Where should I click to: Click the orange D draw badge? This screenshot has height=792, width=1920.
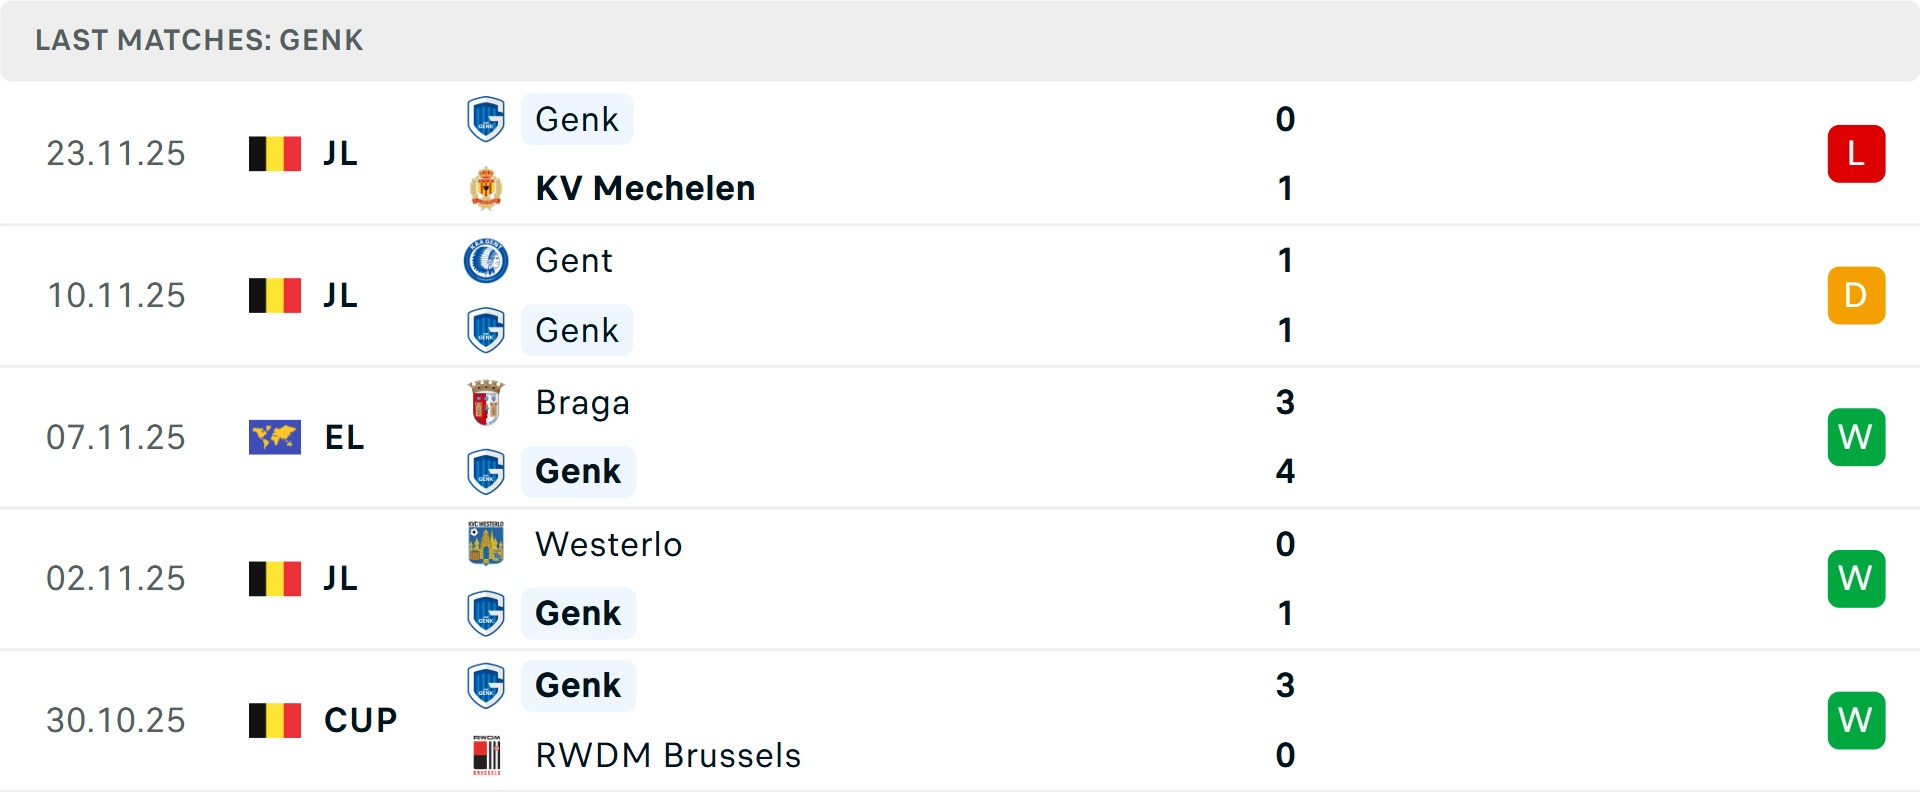(1856, 295)
